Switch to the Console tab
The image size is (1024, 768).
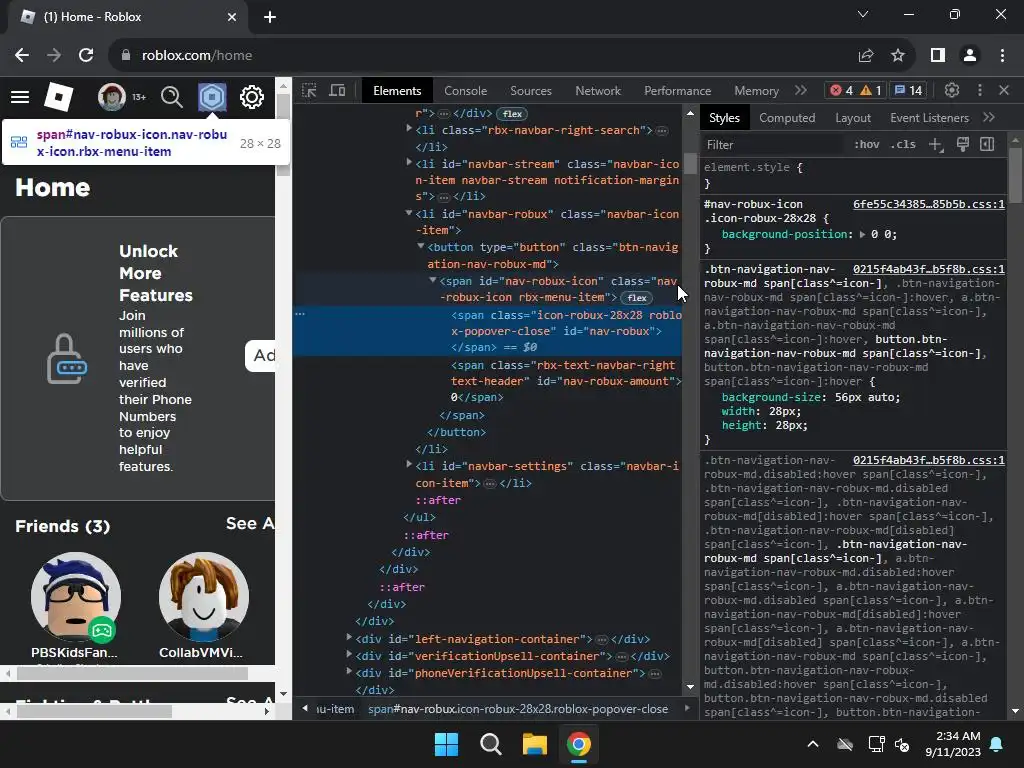tap(466, 91)
